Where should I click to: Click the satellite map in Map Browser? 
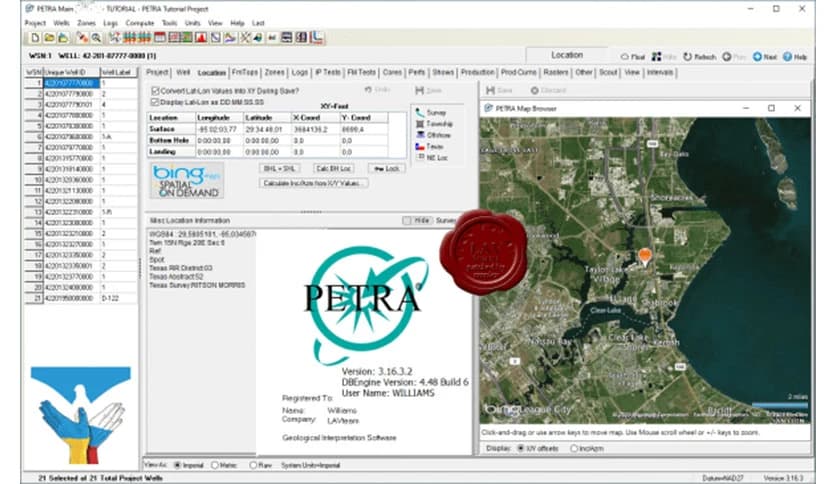[645, 270]
